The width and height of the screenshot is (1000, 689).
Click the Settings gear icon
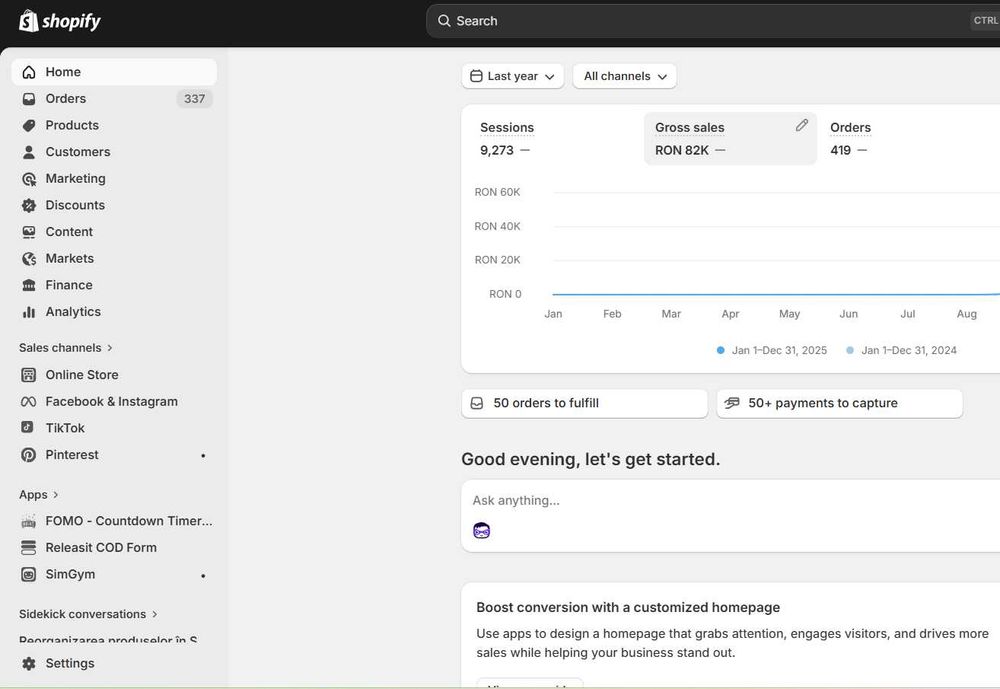28,664
